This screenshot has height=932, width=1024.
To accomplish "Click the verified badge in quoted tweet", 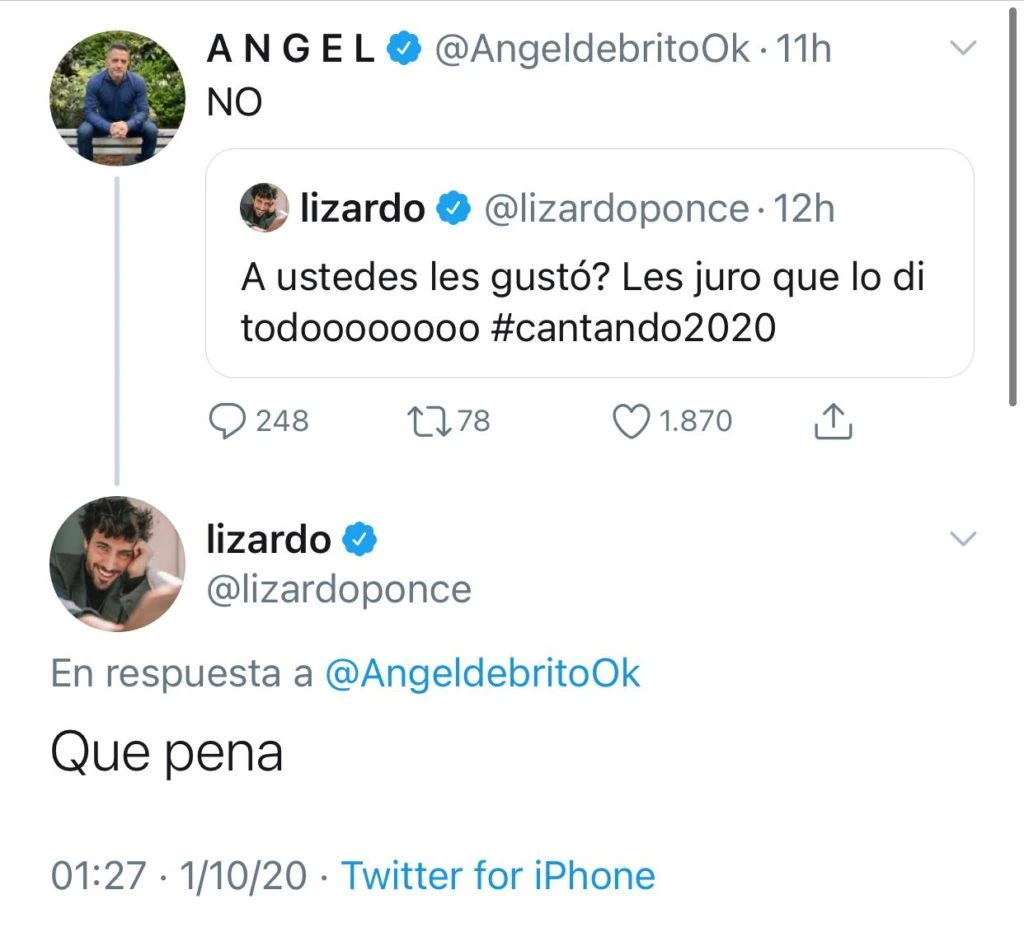I will tap(452, 209).
